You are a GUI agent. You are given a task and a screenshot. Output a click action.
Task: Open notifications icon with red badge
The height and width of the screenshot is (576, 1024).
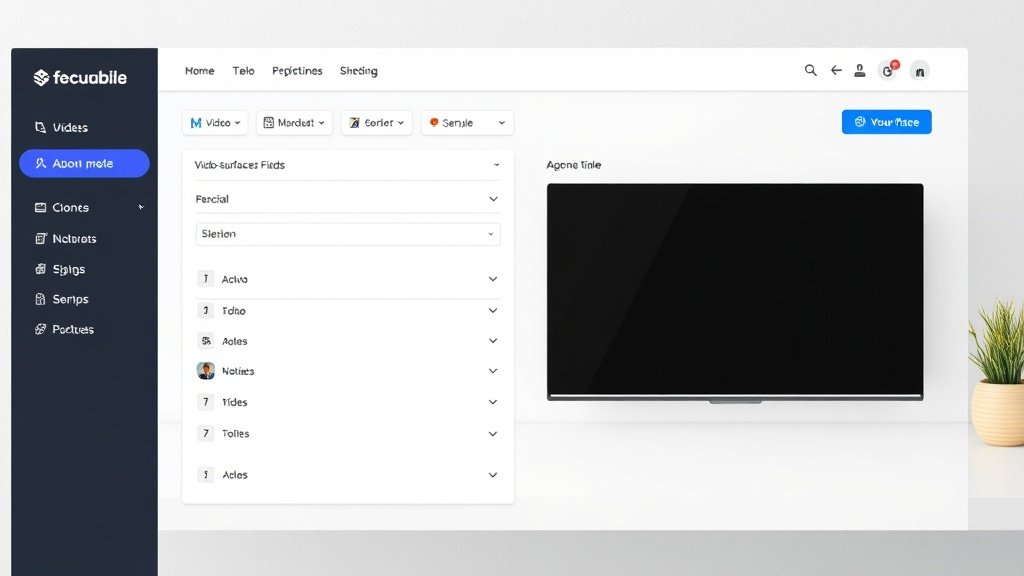(x=888, y=70)
